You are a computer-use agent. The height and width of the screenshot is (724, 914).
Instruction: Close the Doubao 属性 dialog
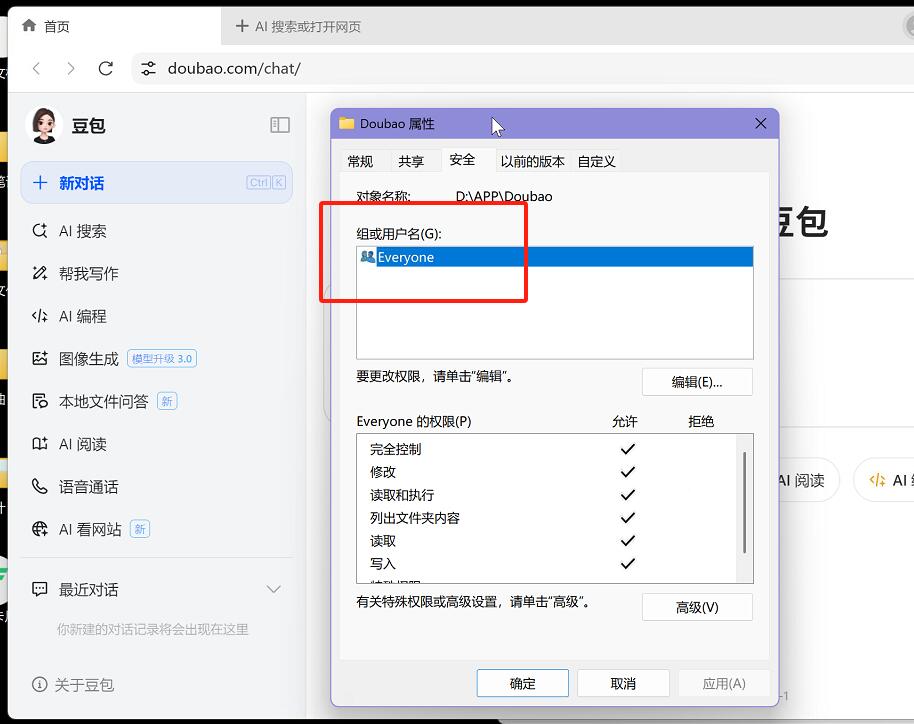click(761, 123)
